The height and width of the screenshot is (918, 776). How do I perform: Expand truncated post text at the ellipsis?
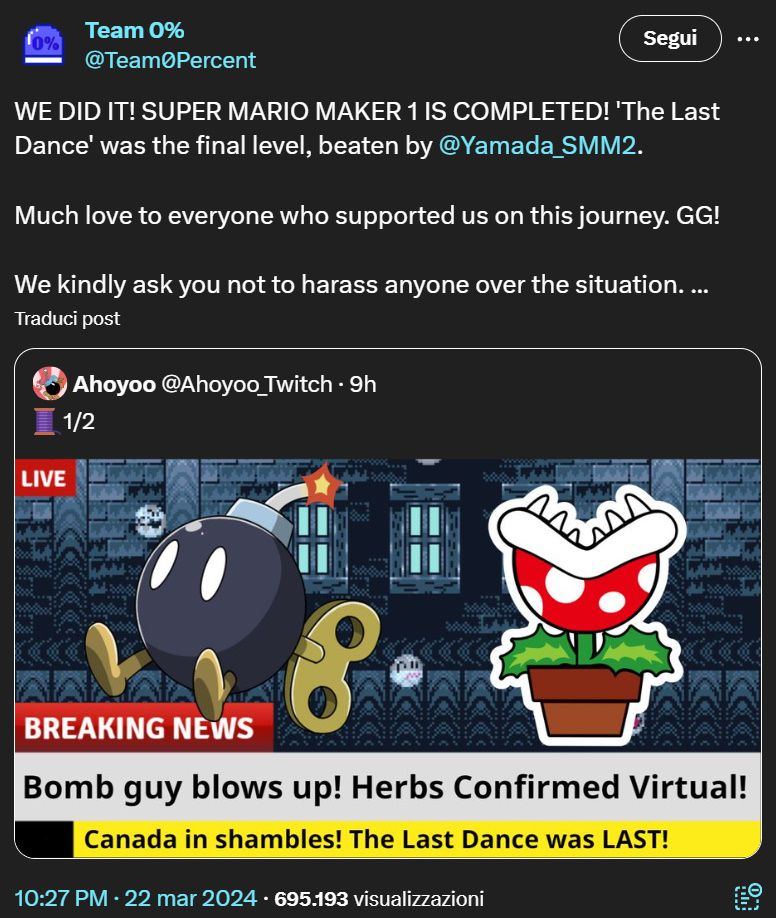tap(700, 285)
